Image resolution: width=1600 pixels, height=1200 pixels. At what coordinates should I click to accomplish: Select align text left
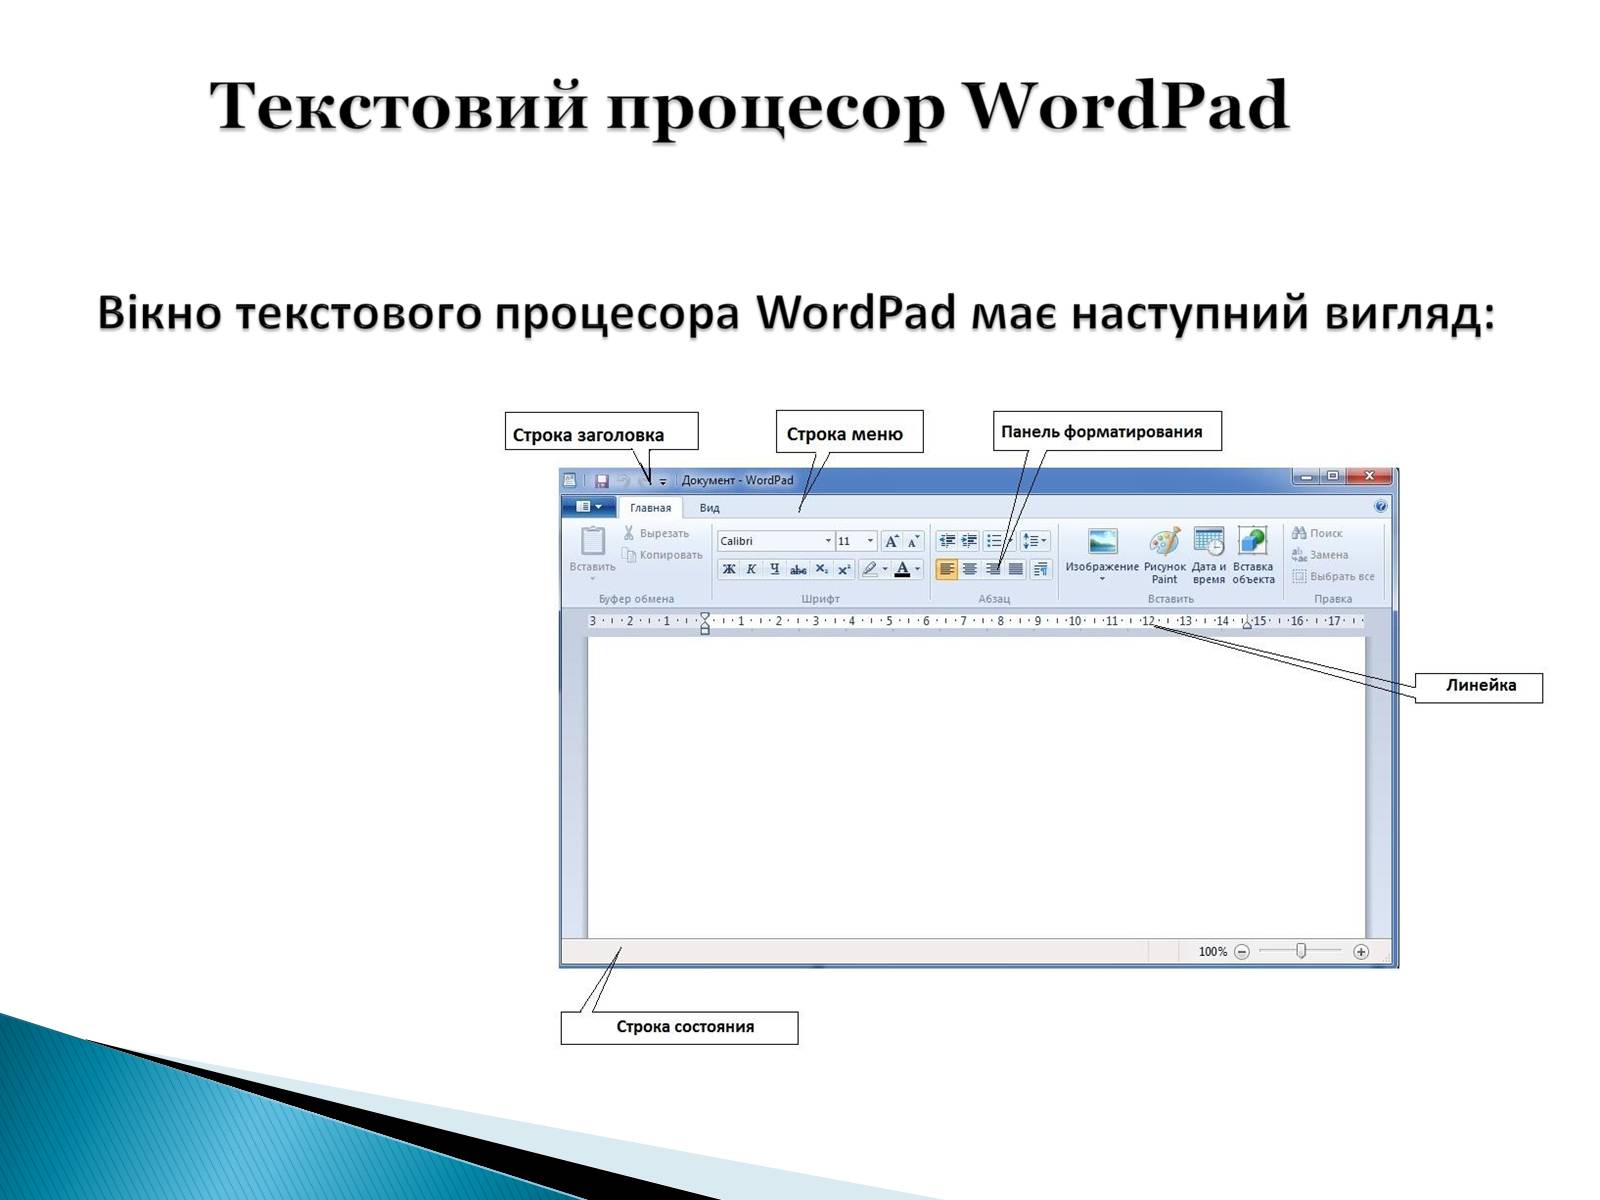(947, 569)
